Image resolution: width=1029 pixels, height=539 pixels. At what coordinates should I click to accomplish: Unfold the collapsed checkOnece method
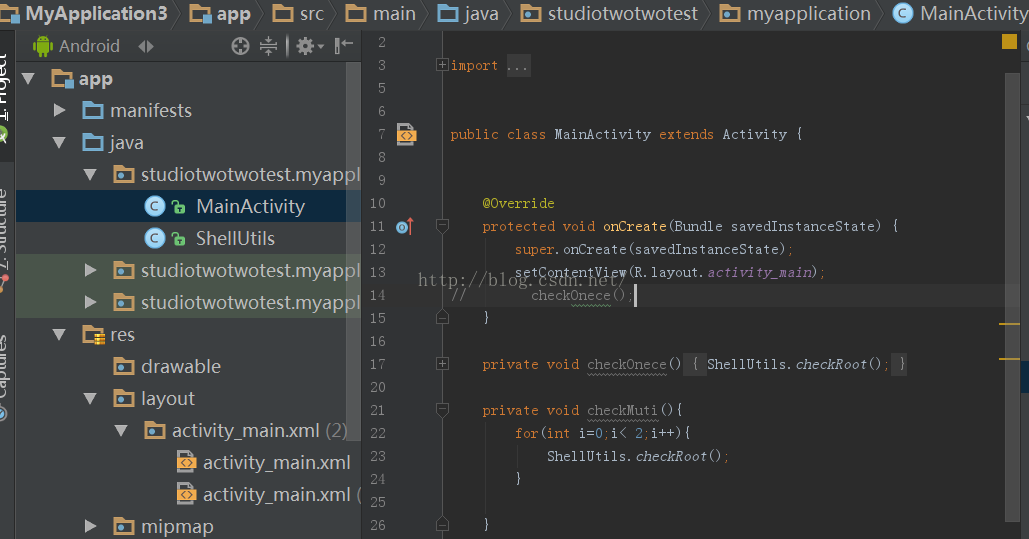(443, 364)
